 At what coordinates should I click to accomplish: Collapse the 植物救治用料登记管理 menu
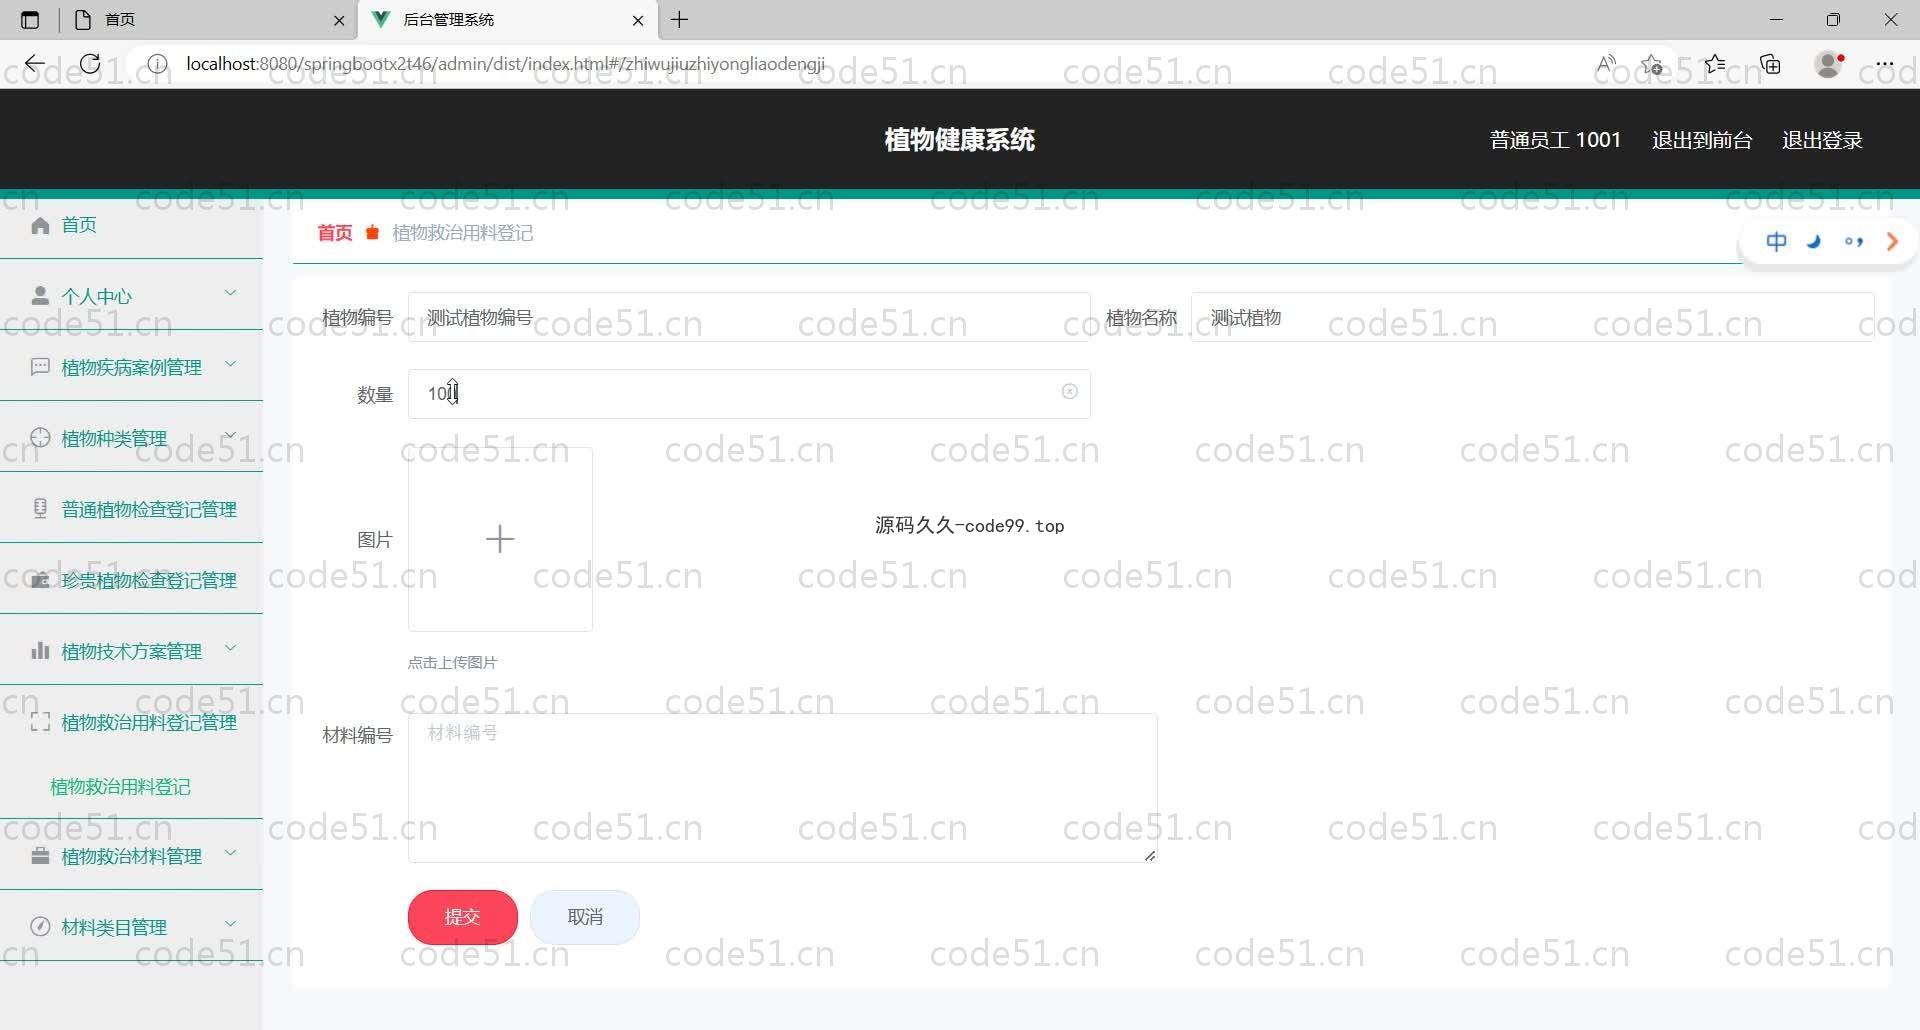(x=131, y=722)
